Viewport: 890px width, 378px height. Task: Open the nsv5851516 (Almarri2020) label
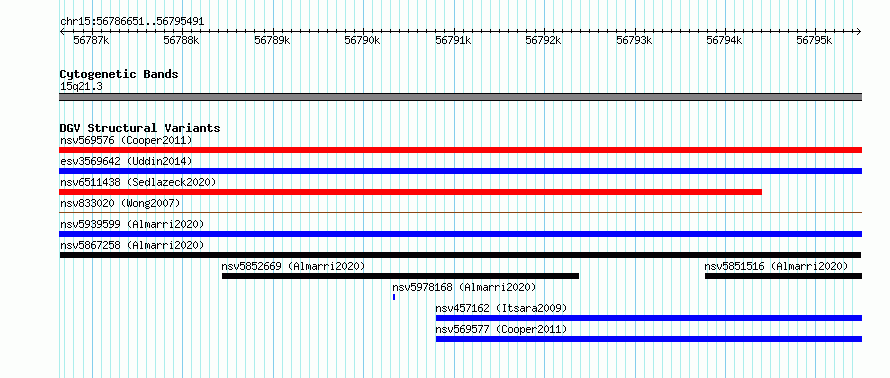tap(776, 266)
